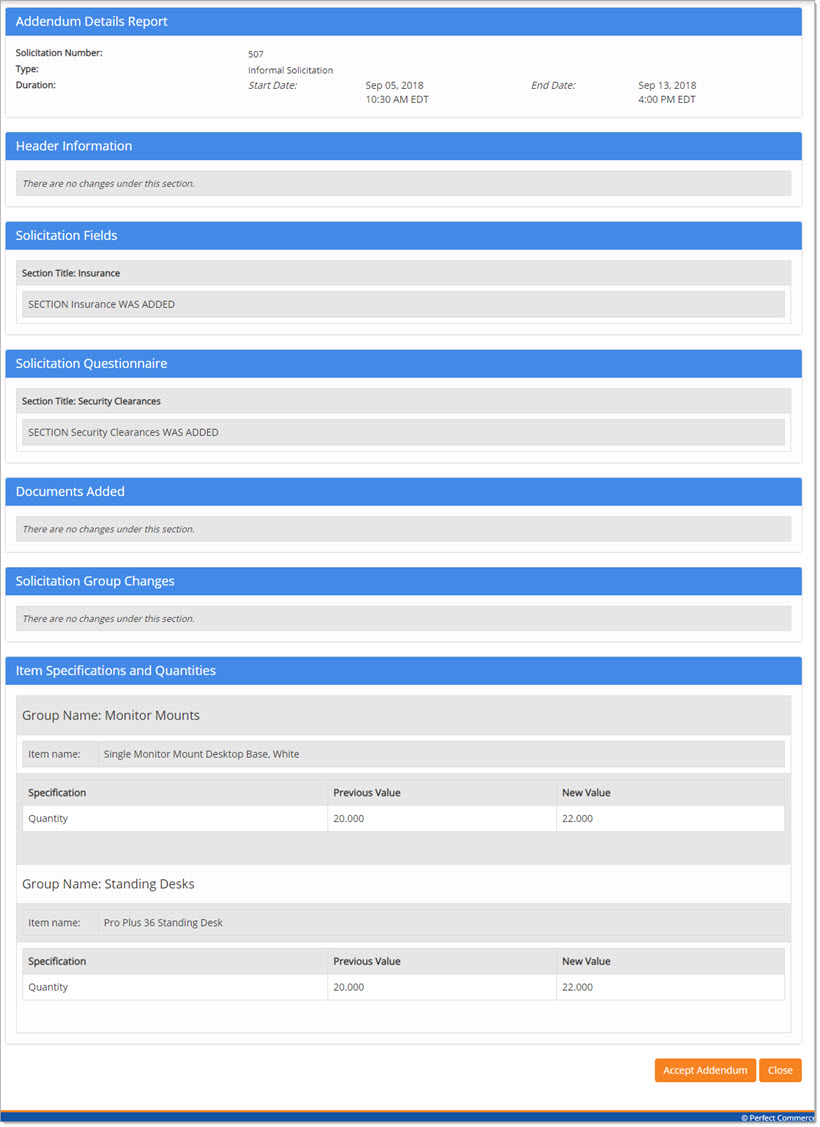
Task: Click the Perfect Commerce copyright text
Action: tap(778, 1118)
